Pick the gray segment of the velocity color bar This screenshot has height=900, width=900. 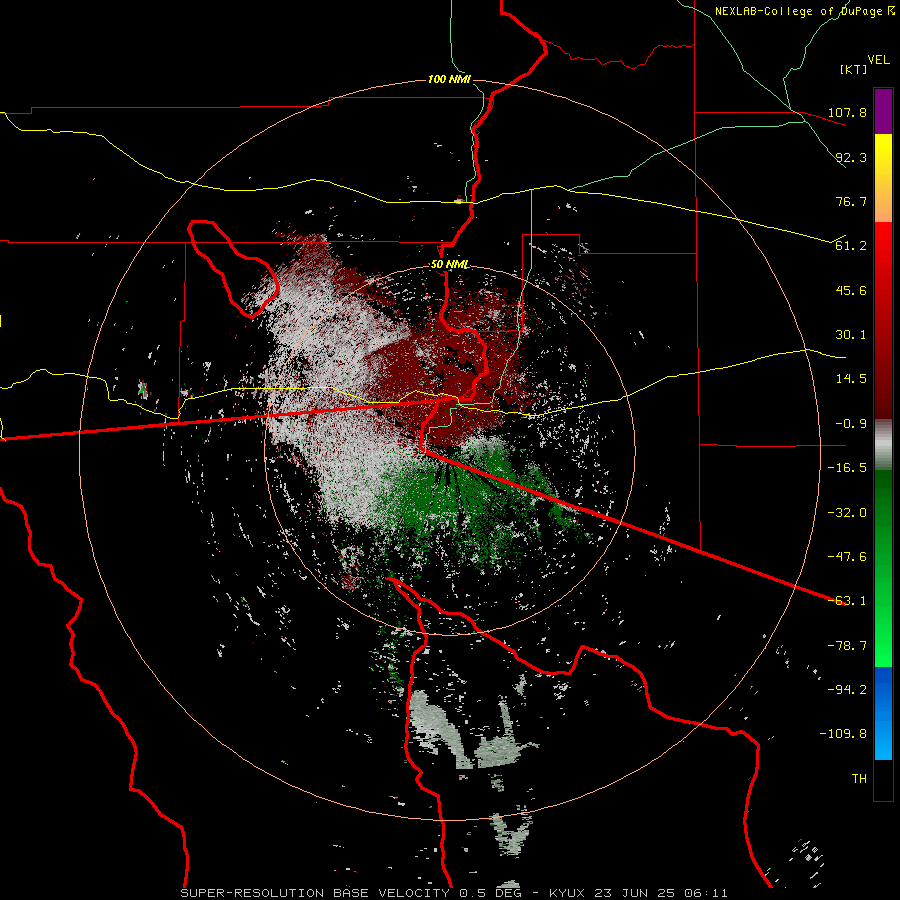(883, 445)
